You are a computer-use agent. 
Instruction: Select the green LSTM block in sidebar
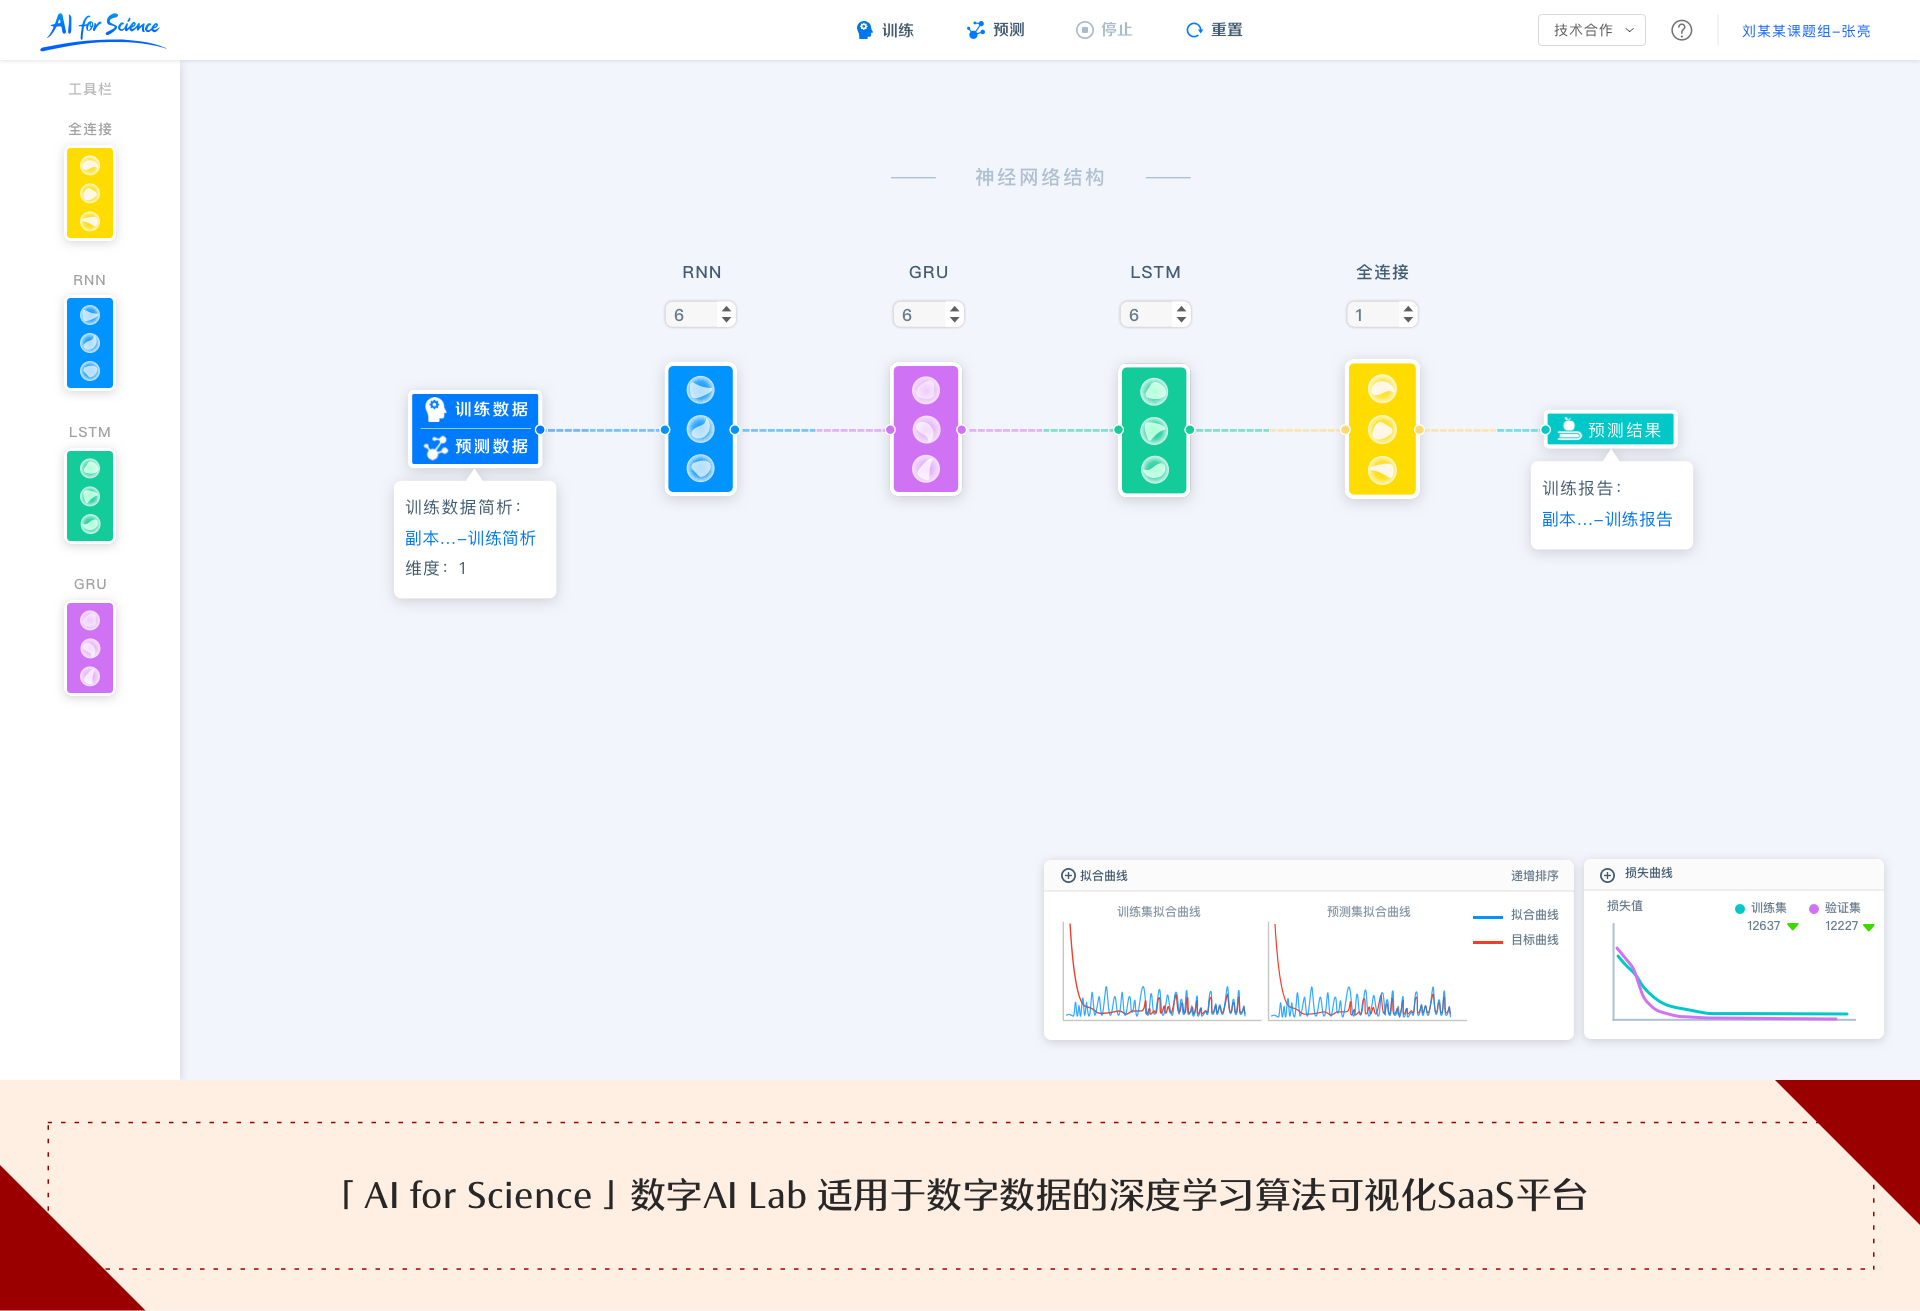[x=90, y=496]
